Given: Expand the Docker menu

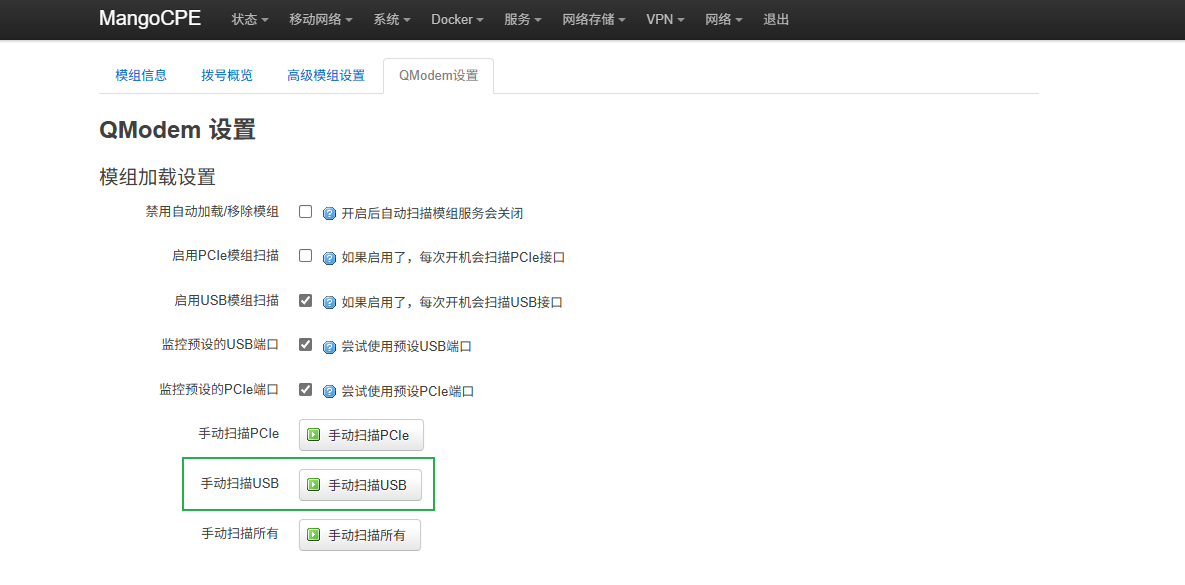Looking at the screenshot, I should 457,20.
